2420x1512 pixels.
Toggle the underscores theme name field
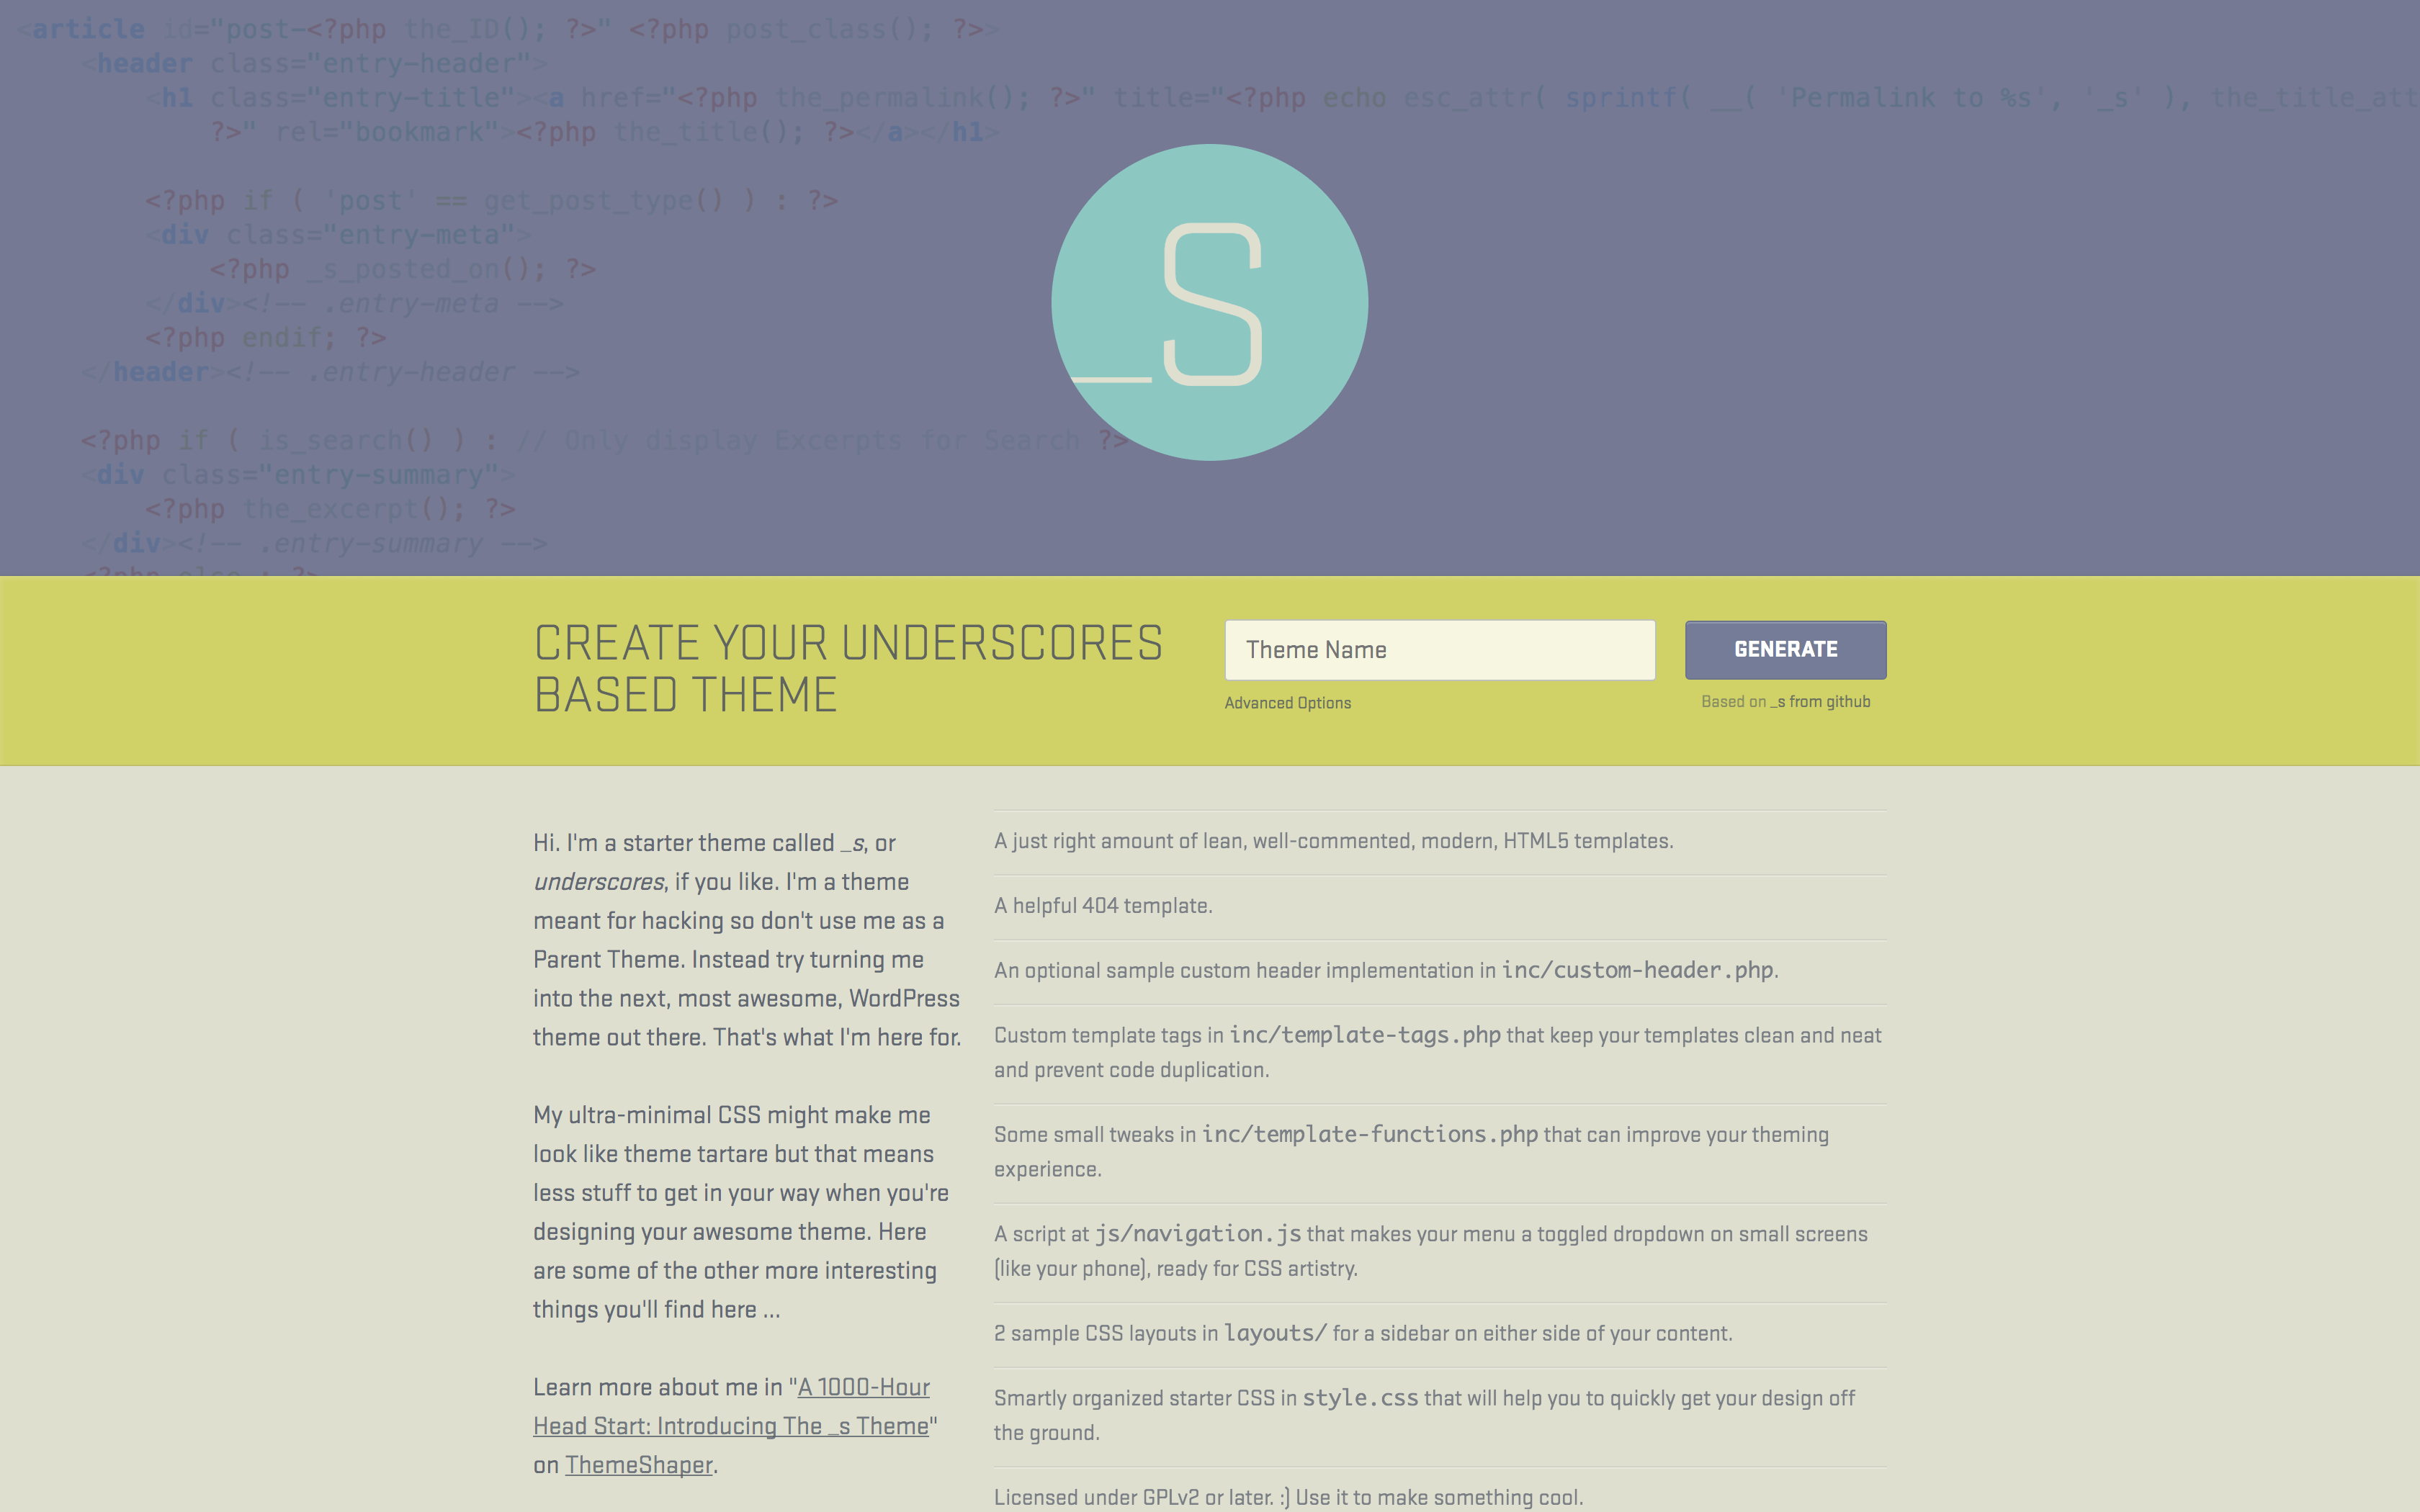click(x=1439, y=649)
